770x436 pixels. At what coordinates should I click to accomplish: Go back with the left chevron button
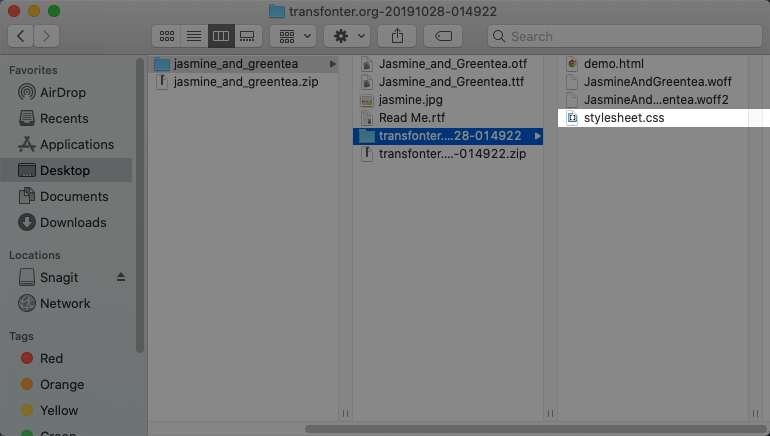21,36
